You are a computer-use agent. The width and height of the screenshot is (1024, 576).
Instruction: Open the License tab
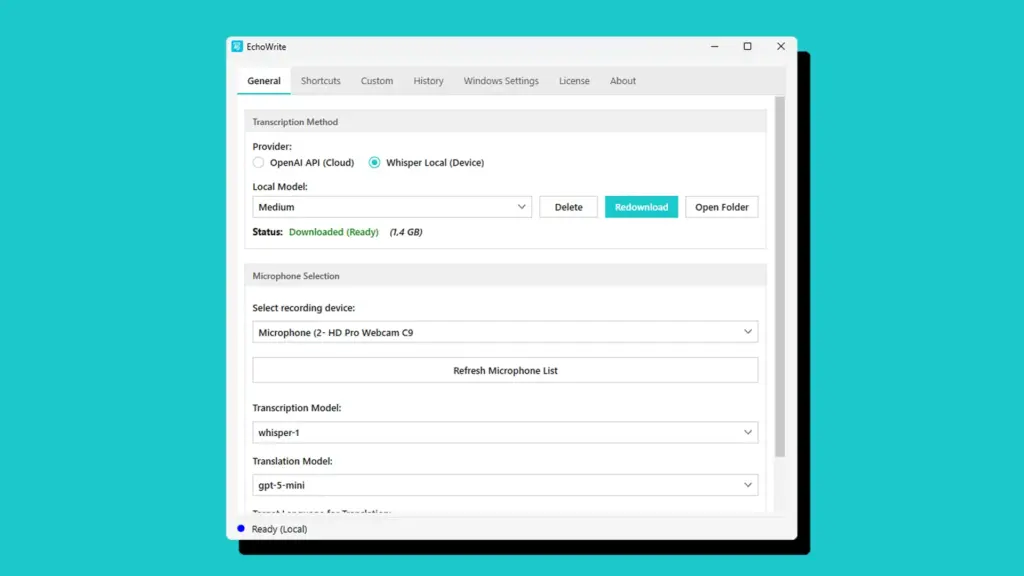tap(574, 80)
